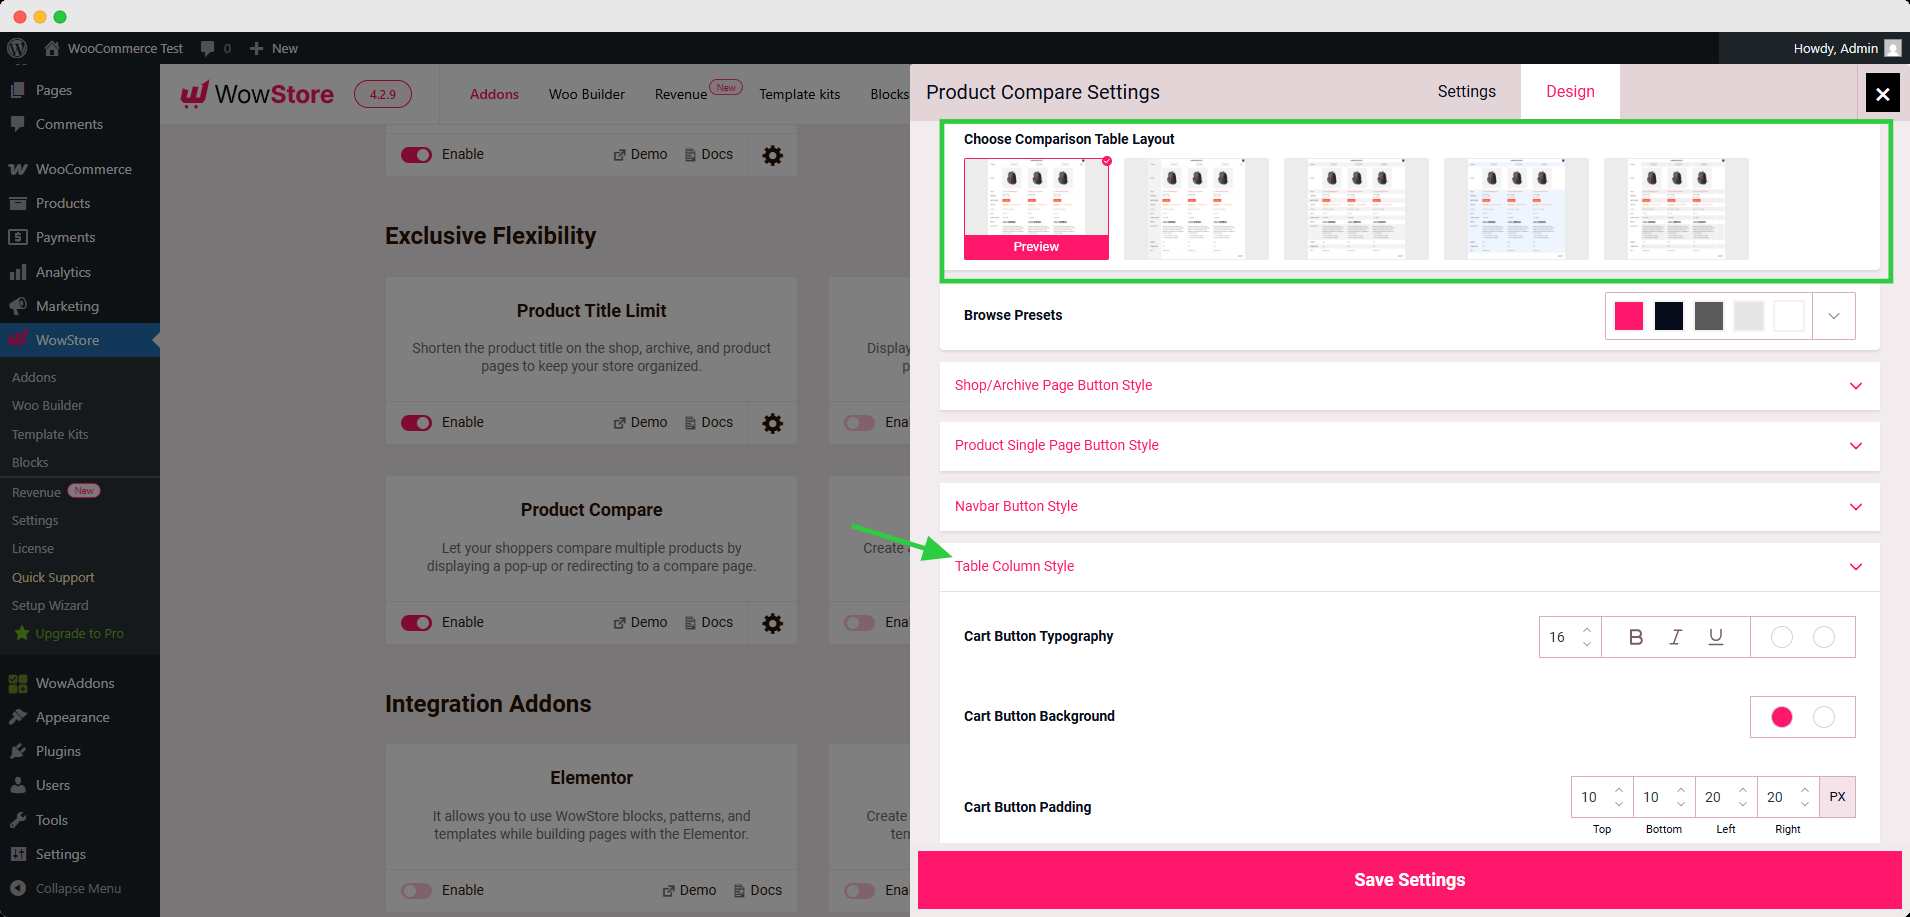1910x917 pixels.
Task: Open Marketing in the sidebar
Action: pos(67,306)
